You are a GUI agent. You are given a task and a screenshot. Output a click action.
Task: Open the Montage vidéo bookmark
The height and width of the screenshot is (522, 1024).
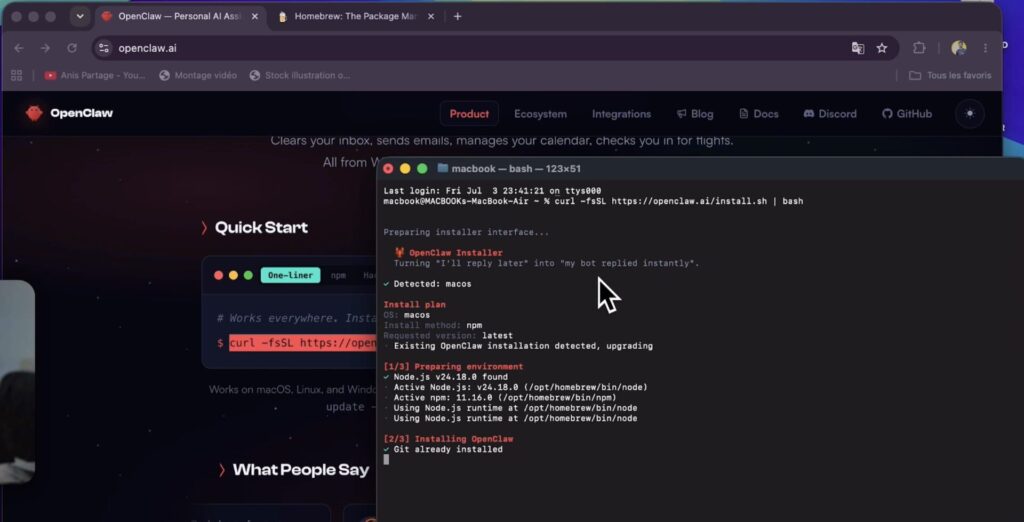[x=198, y=76]
